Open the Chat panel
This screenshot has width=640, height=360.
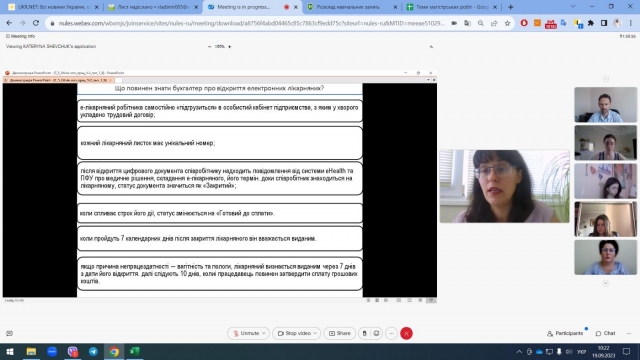(605, 333)
